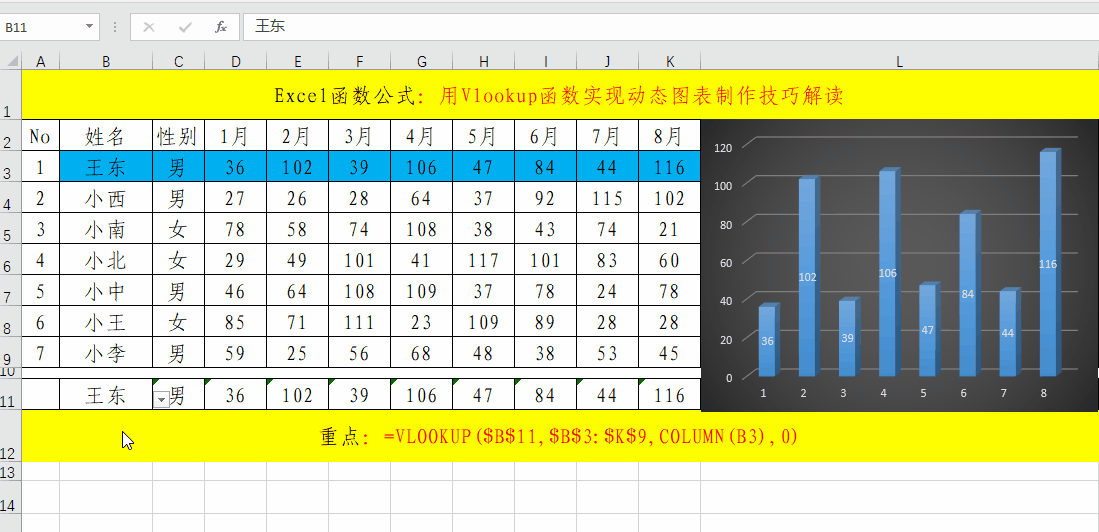Click the cancel (X) formula bar icon
This screenshot has height=532, width=1099.
click(x=149, y=27)
